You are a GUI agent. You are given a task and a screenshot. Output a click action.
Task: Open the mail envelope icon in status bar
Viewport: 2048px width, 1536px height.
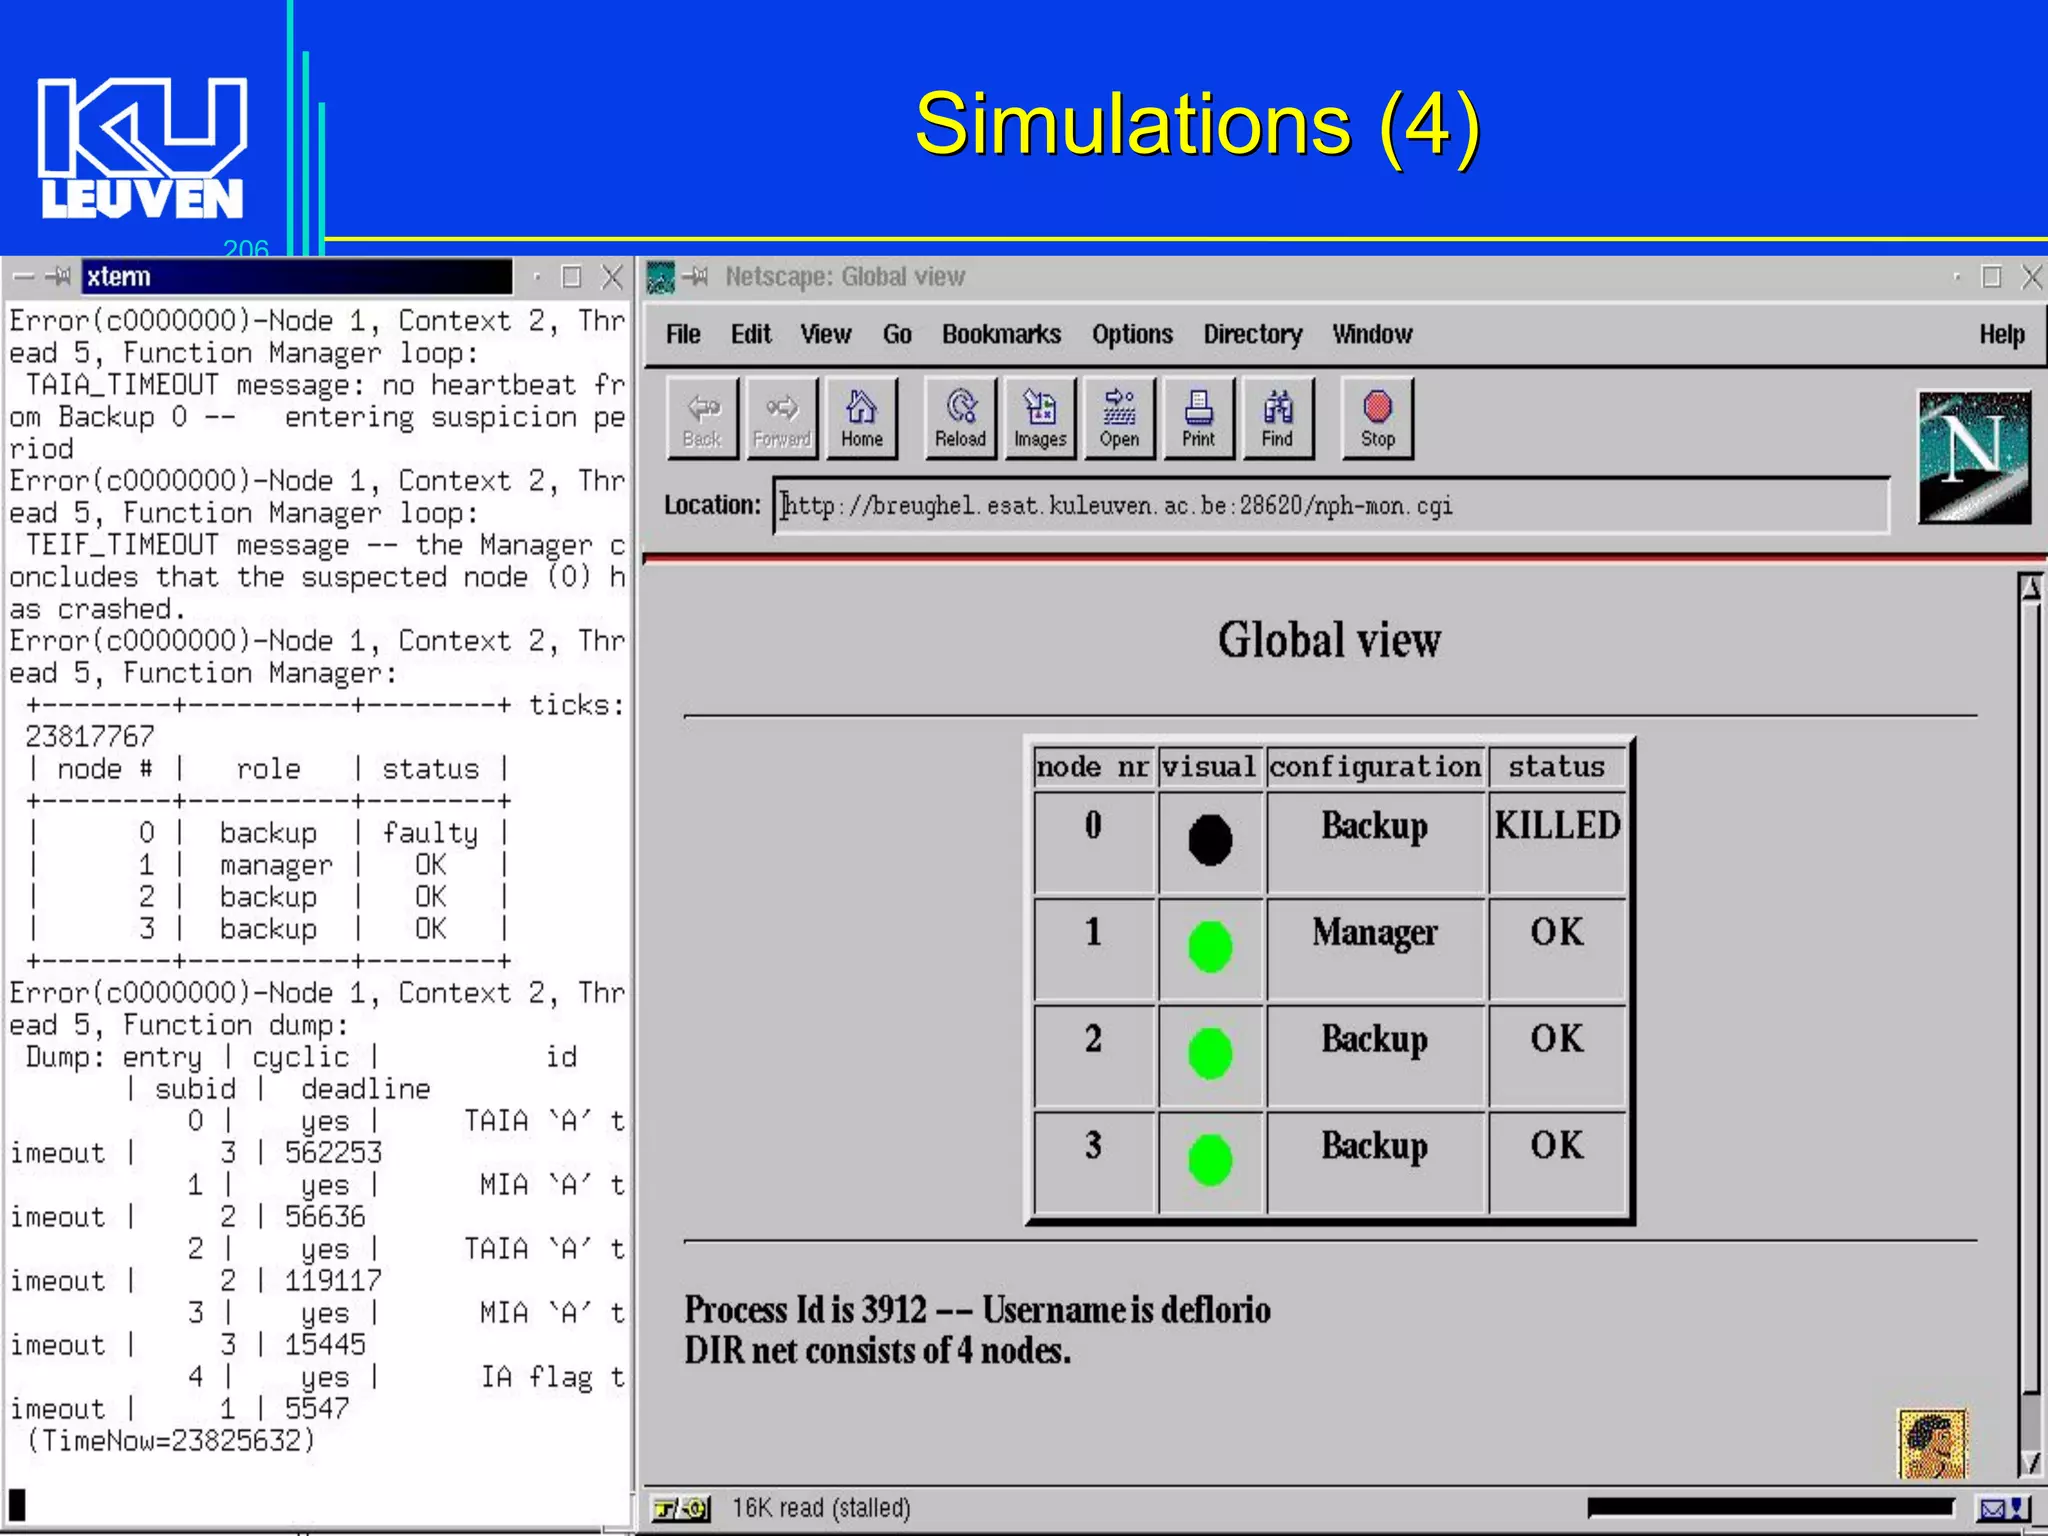[x=2003, y=1508]
